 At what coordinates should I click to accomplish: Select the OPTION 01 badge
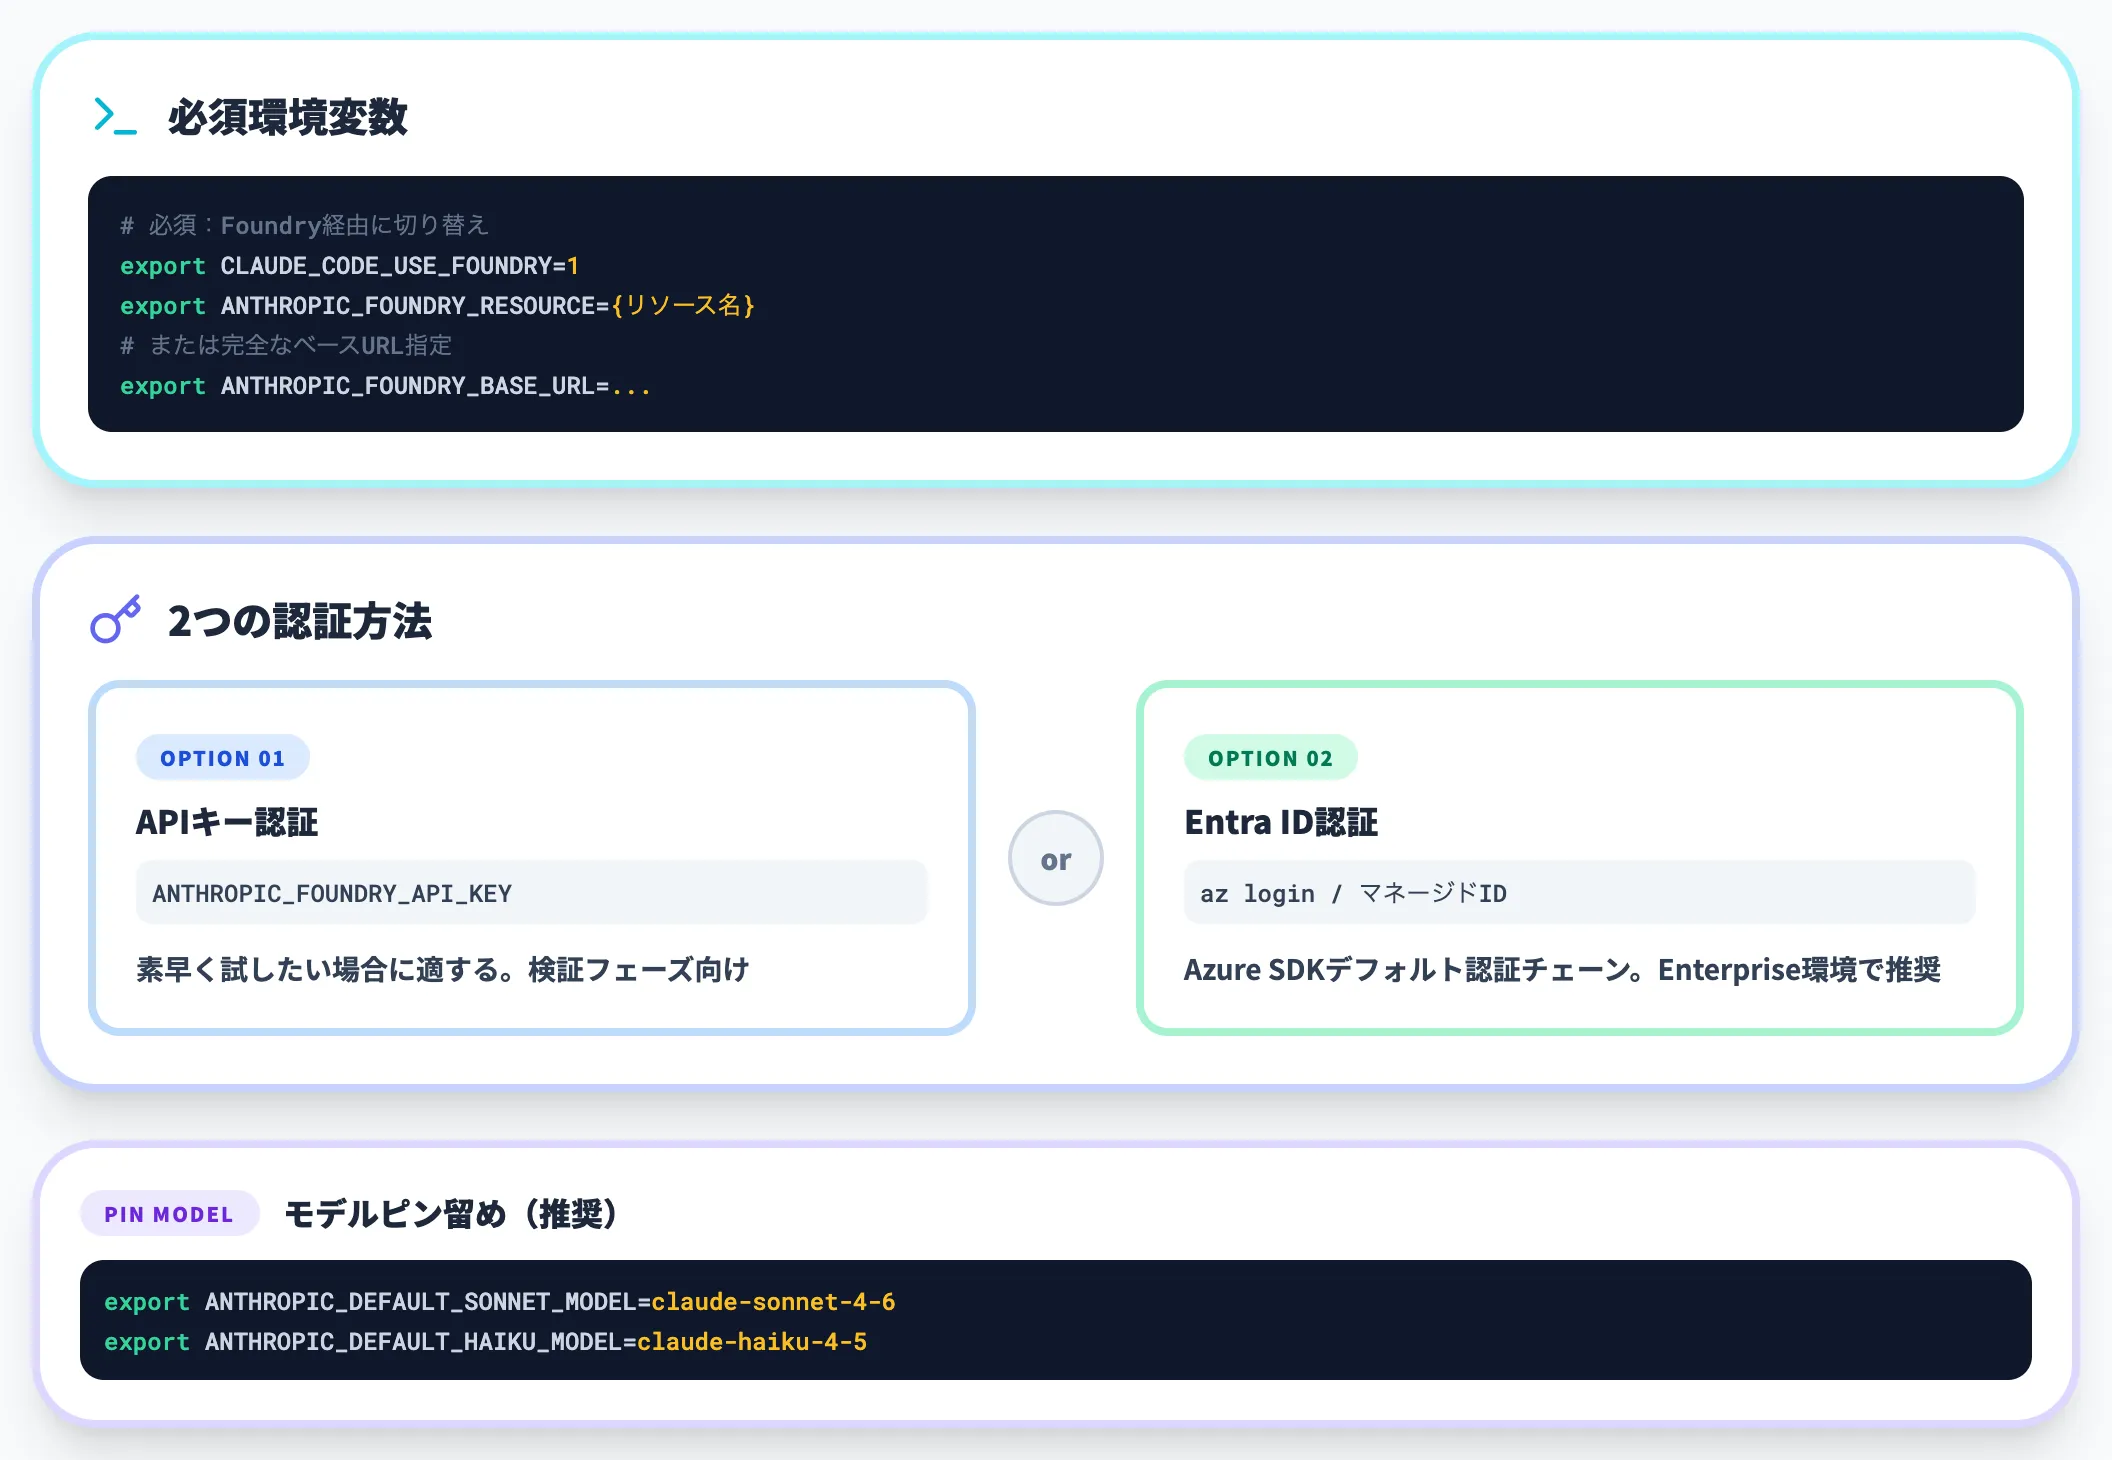click(x=223, y=758)
